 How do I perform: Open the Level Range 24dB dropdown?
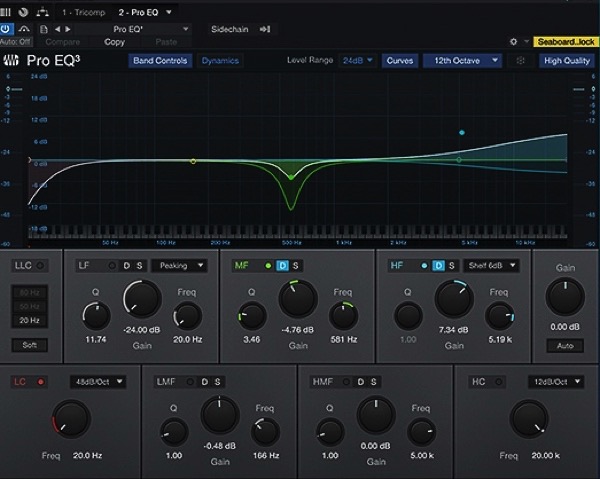click(357, 60)
